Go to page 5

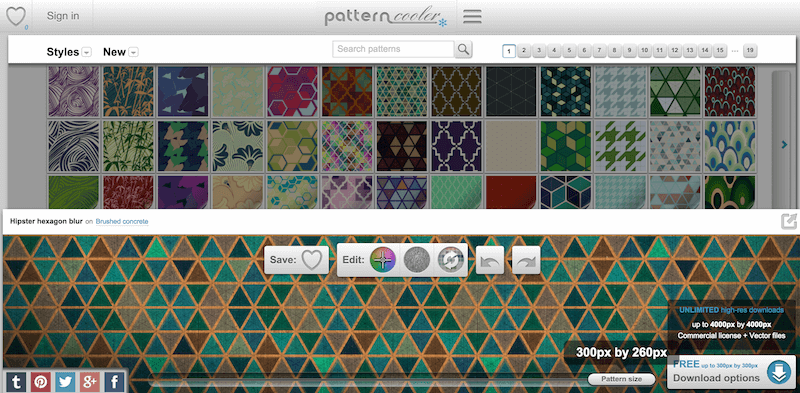coord(569,51)
